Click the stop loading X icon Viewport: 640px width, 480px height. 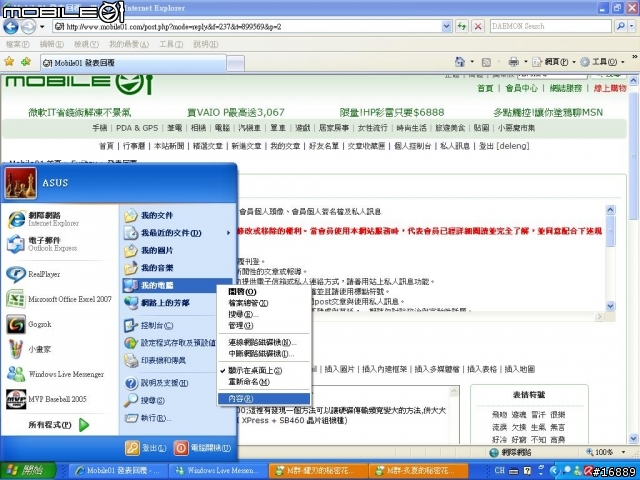tap(478, 27)
